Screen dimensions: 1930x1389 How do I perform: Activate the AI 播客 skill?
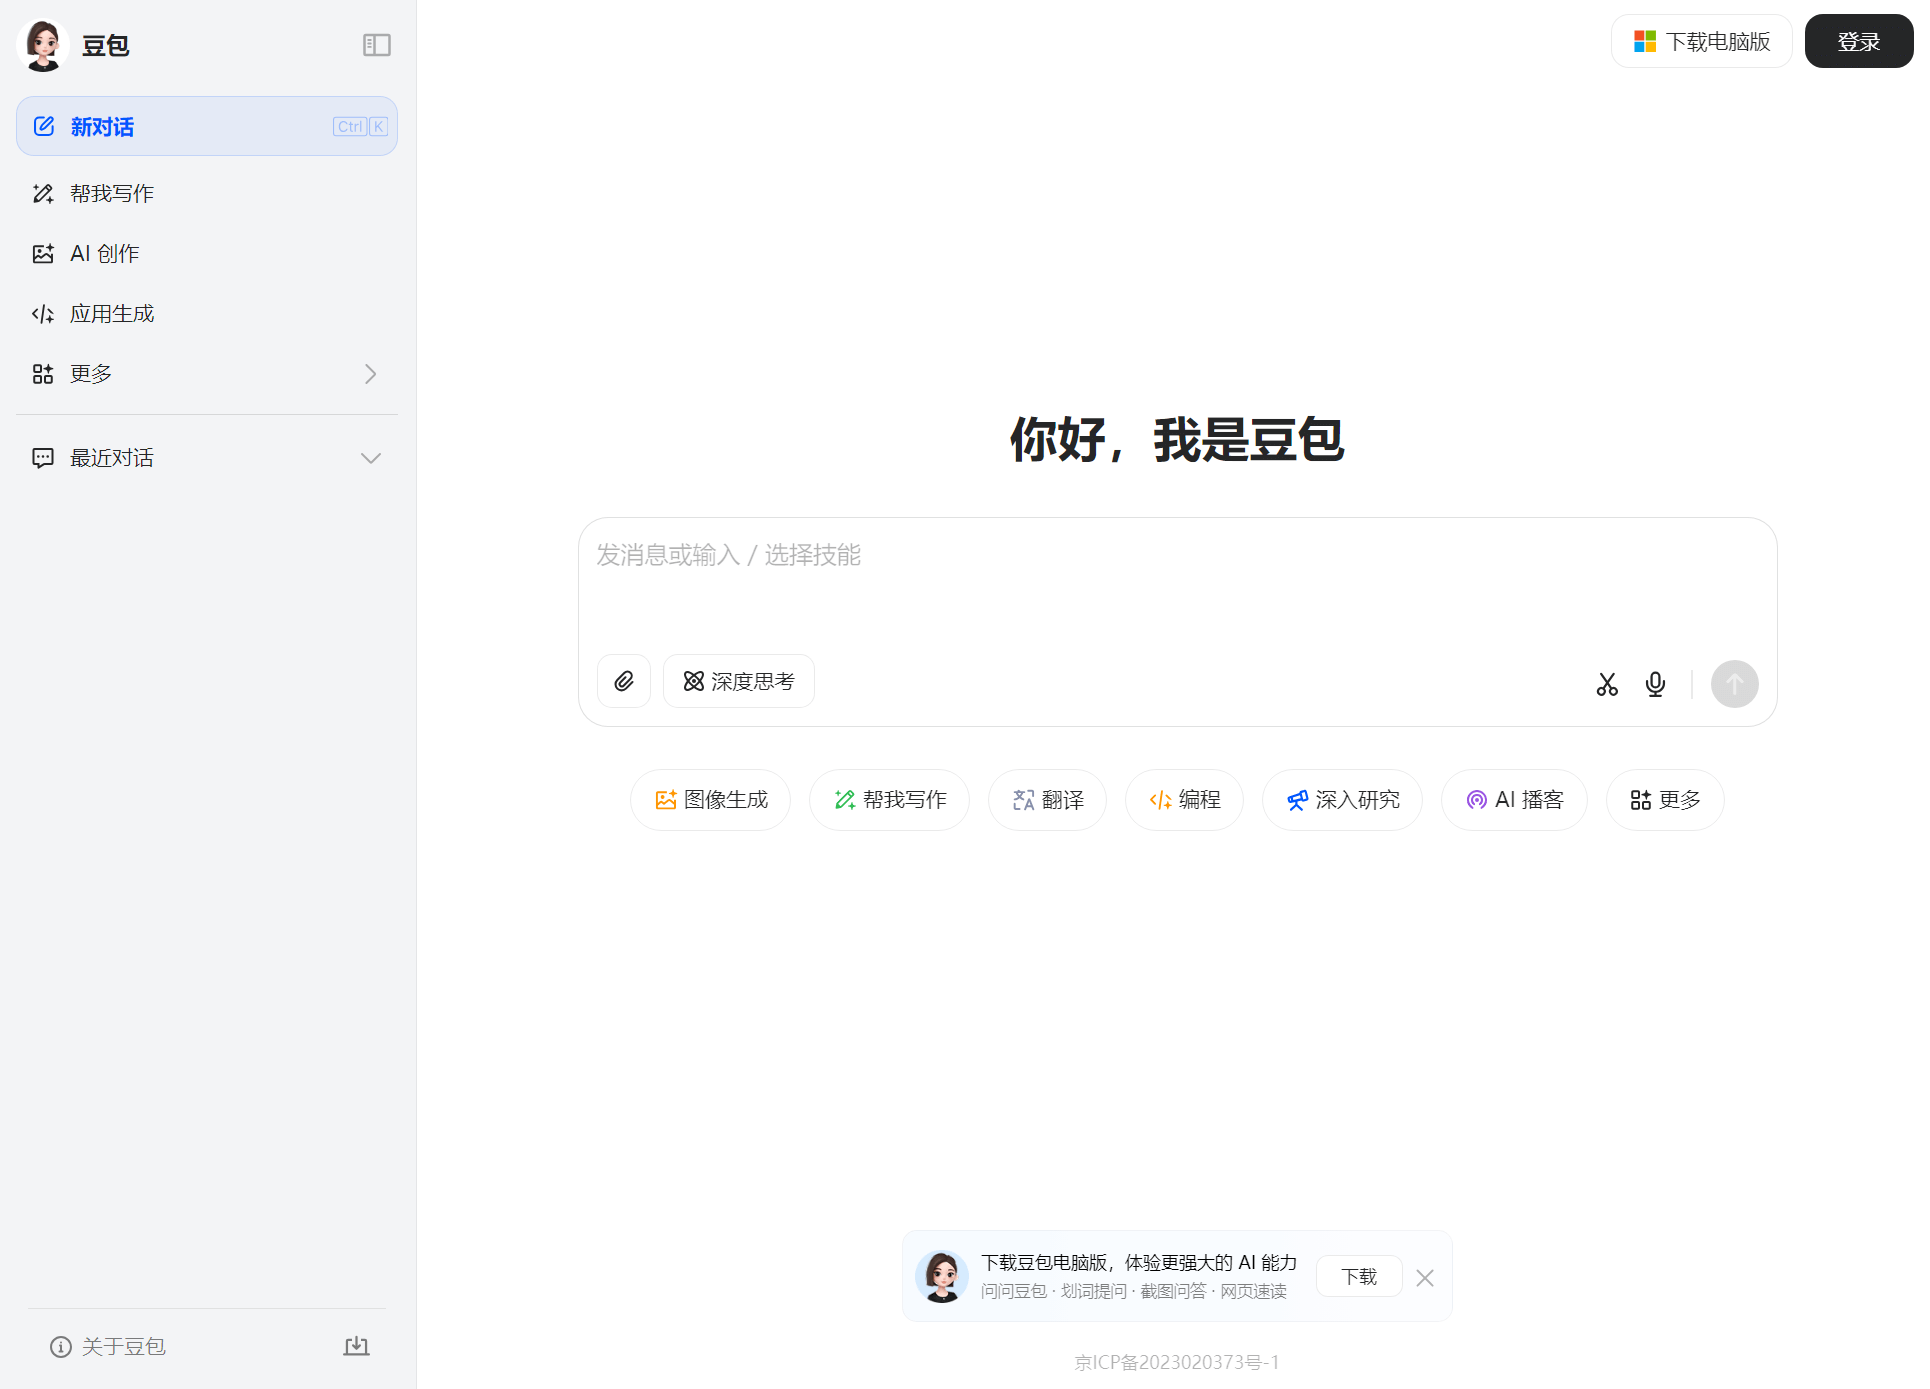1513,800
